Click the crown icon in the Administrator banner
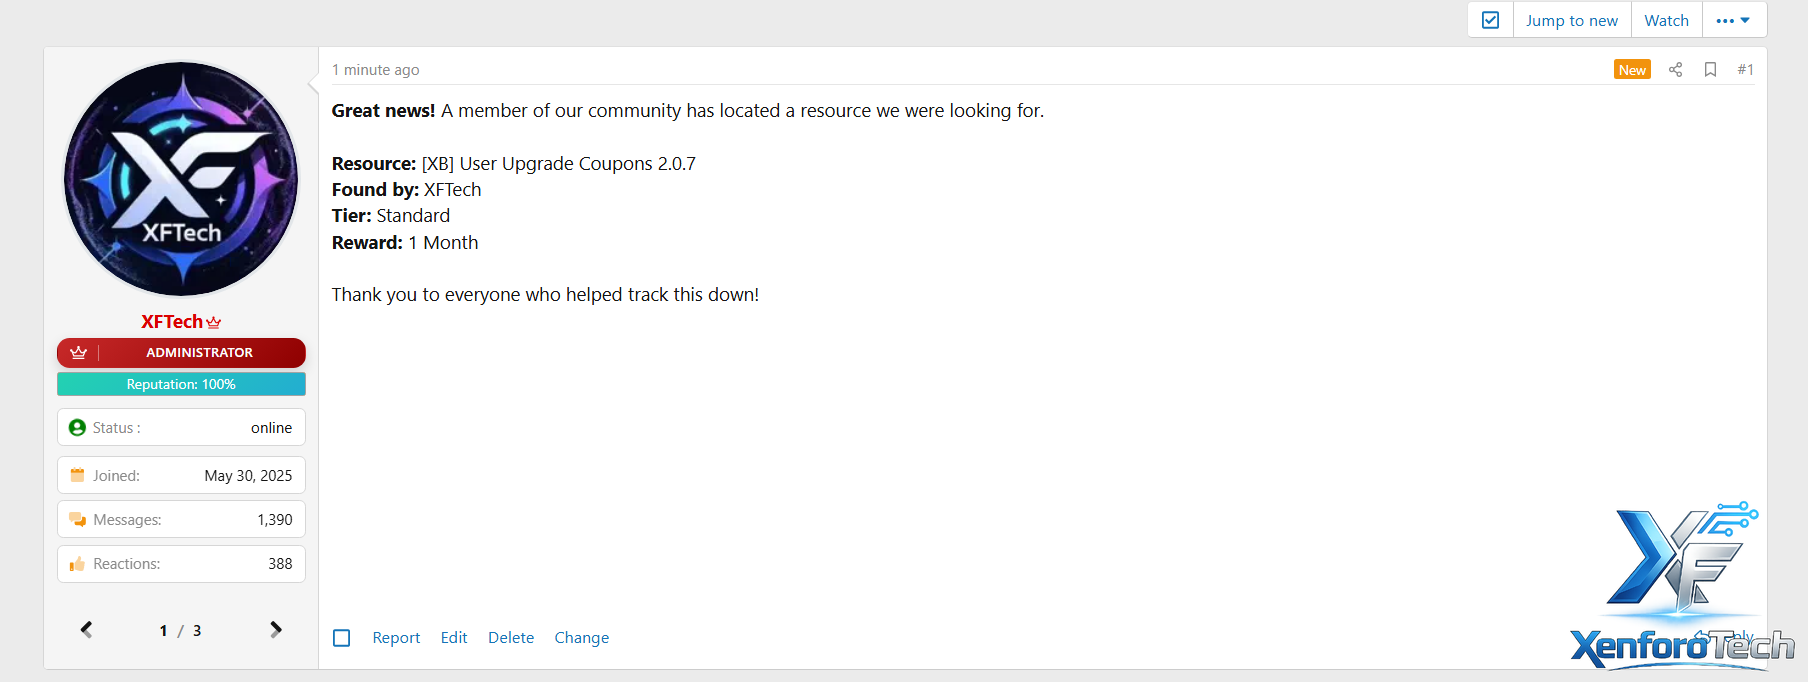Screen dimensions: 1808x682 79,353
